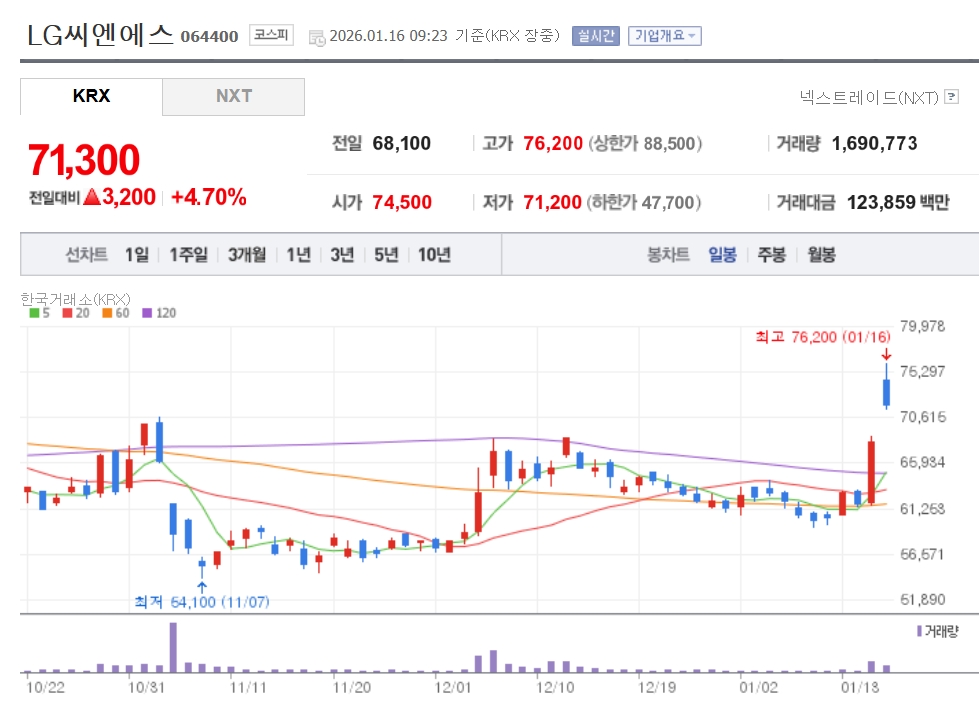
Task: Select the 10년 line chart period
Action: click(434, 254)
